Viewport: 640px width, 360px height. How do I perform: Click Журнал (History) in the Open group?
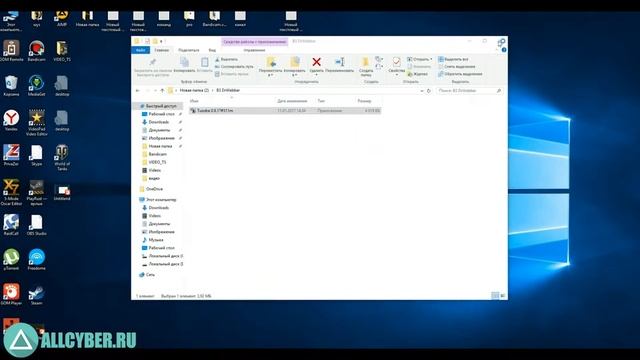pos(418,74)
